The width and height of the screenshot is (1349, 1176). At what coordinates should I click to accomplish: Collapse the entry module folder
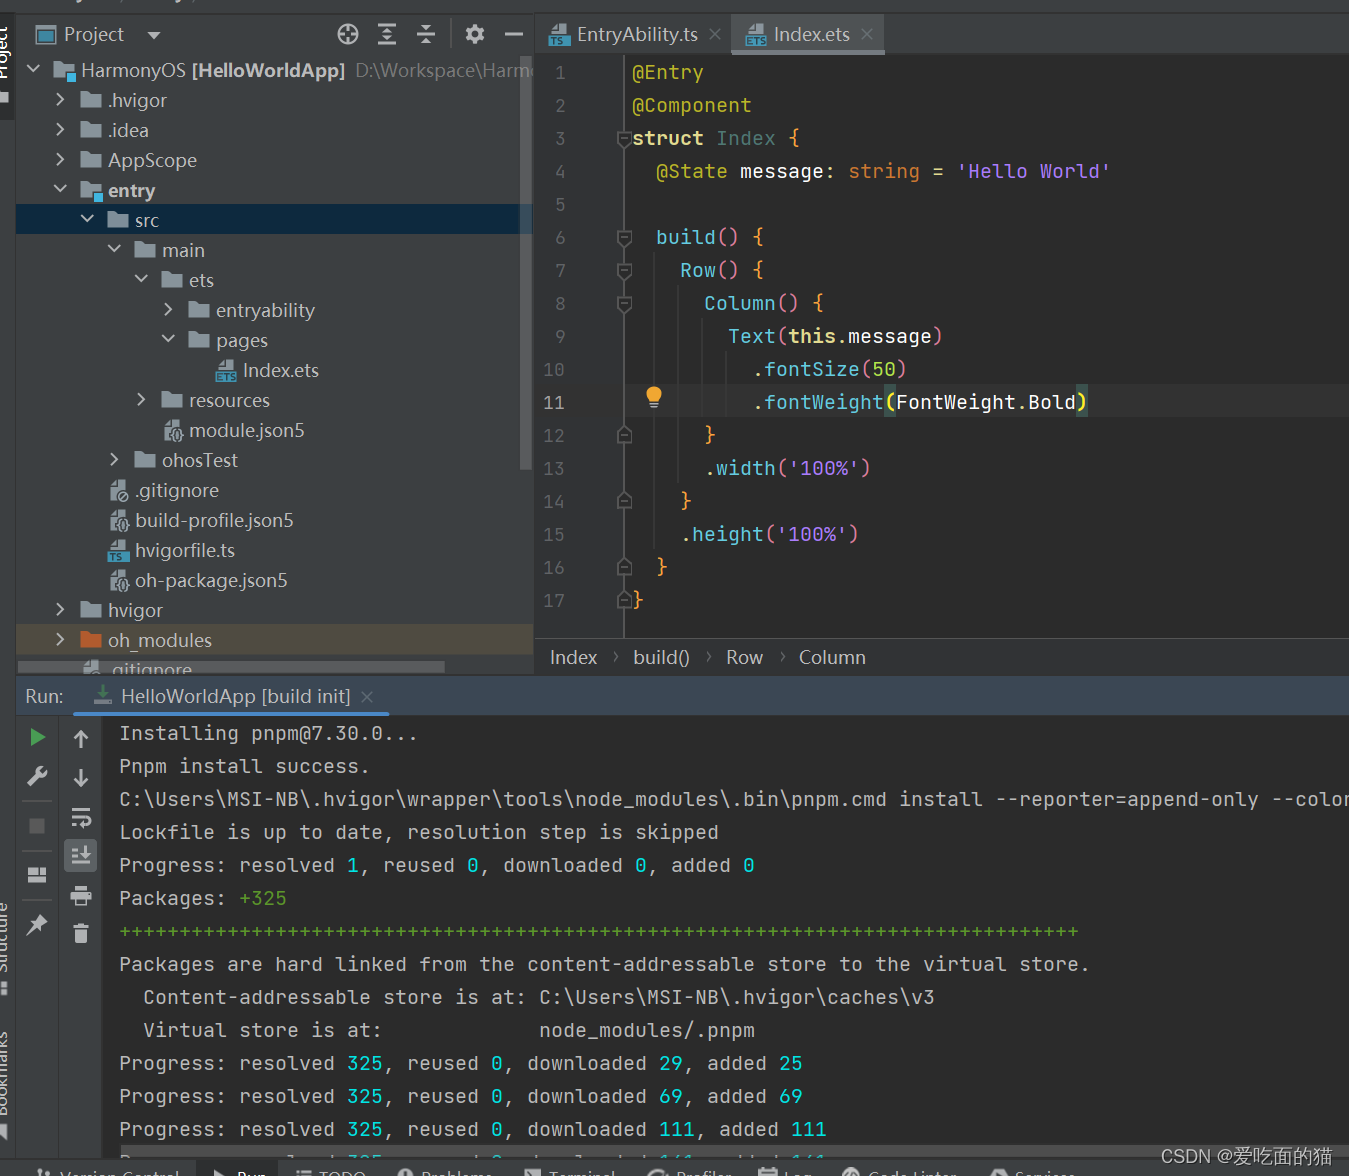pos(60,189)
